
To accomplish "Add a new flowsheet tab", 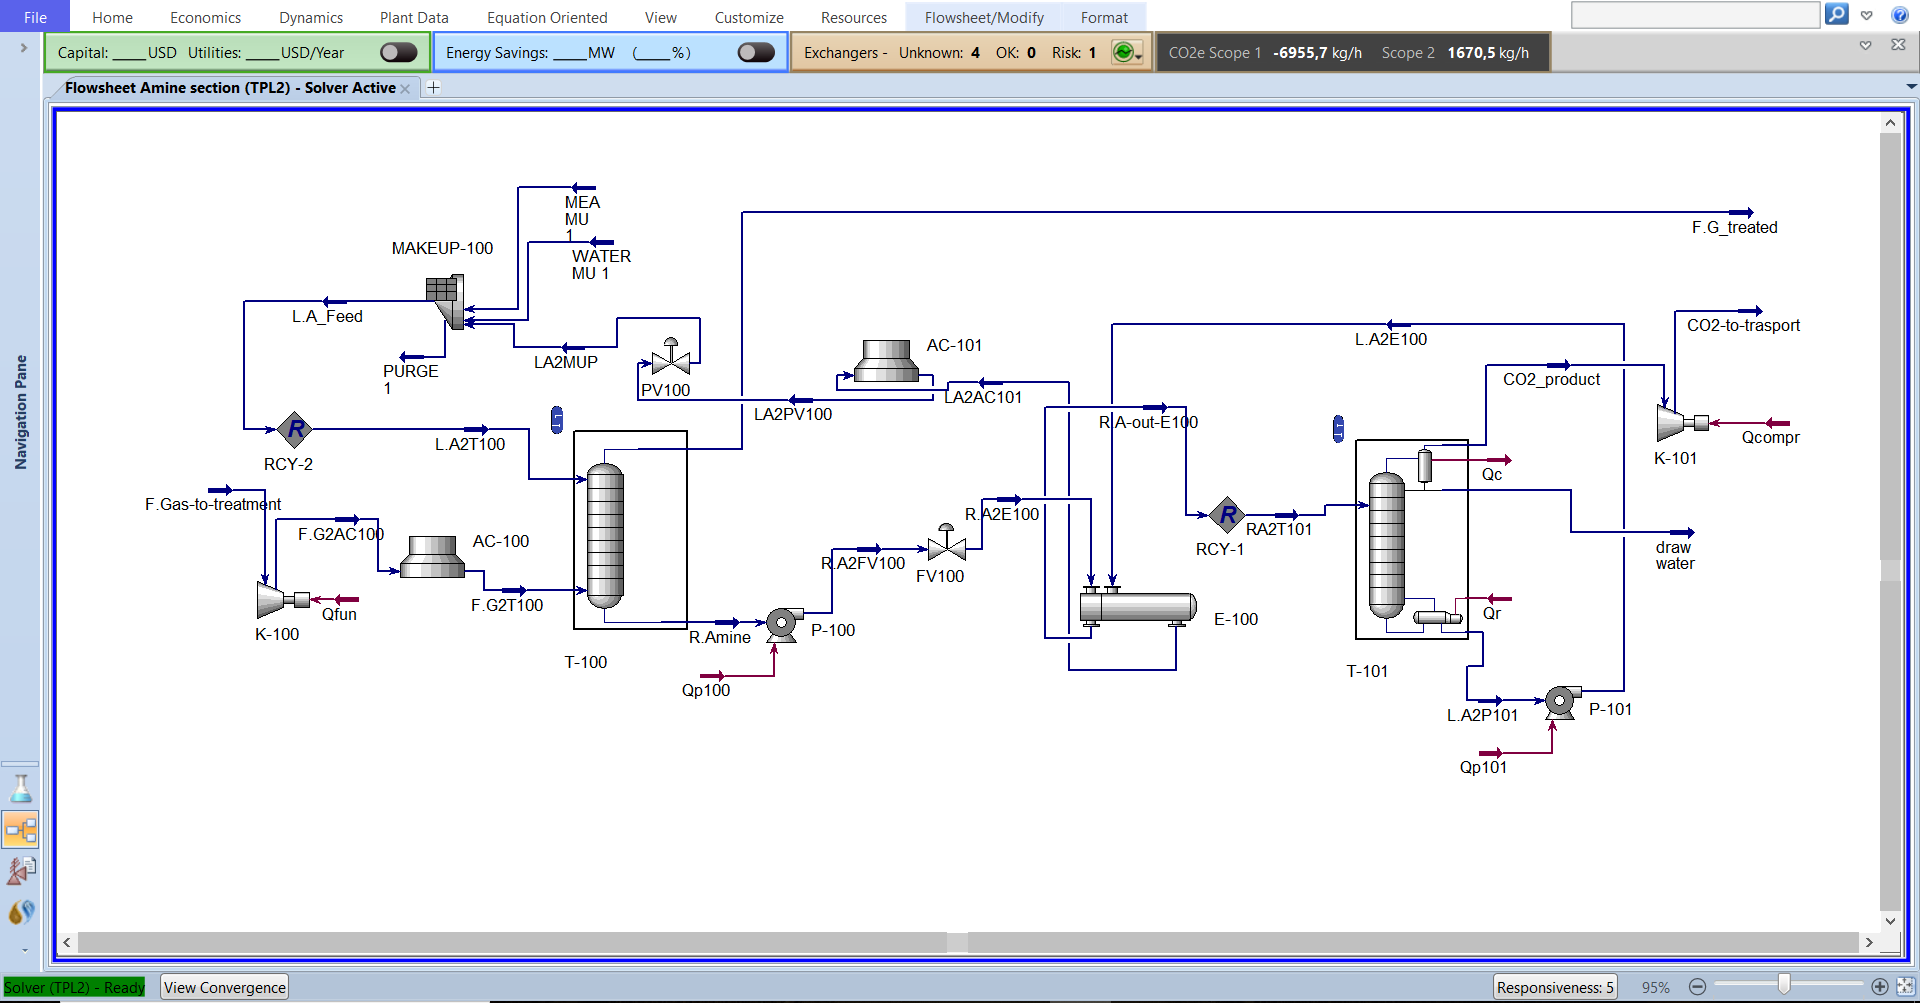I will (433, 87).
